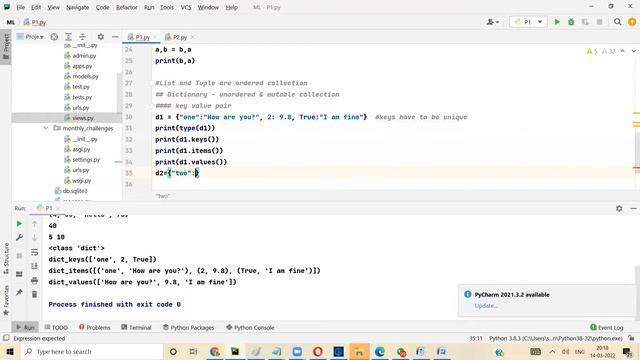Image resolution: width=640 pixels, height=360 pixels.
Task: Open the Problems tool window
Action: 94,327
